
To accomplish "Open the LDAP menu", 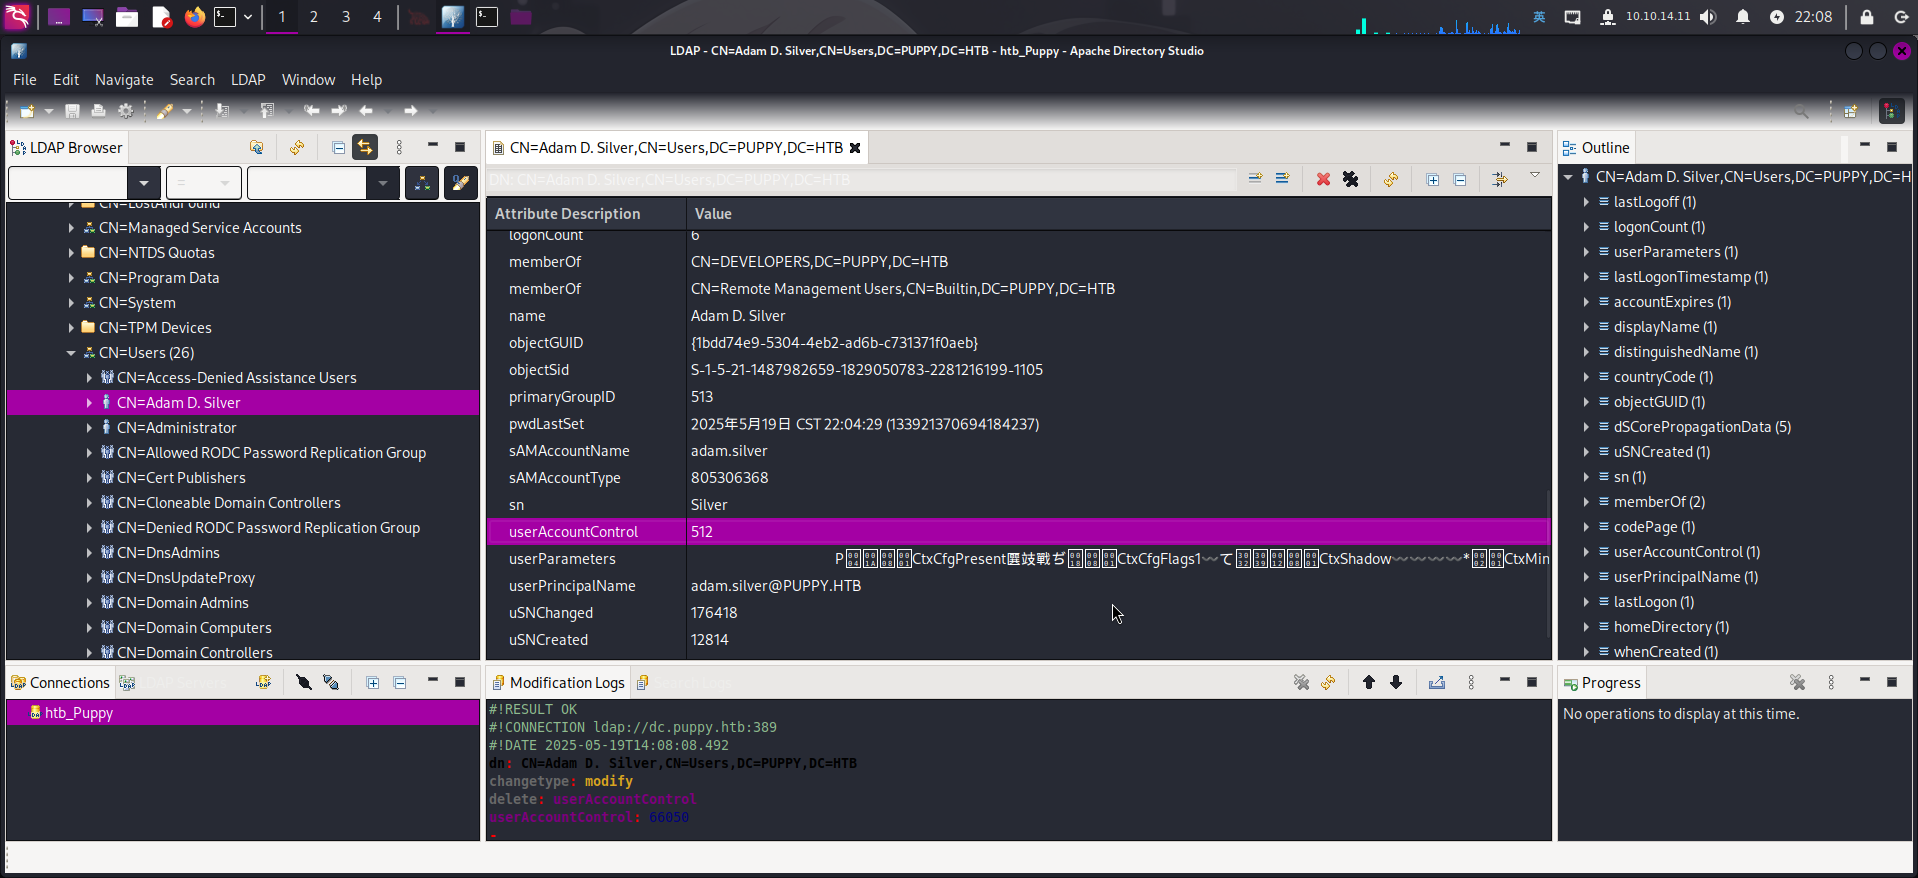I will coord(248,80).
